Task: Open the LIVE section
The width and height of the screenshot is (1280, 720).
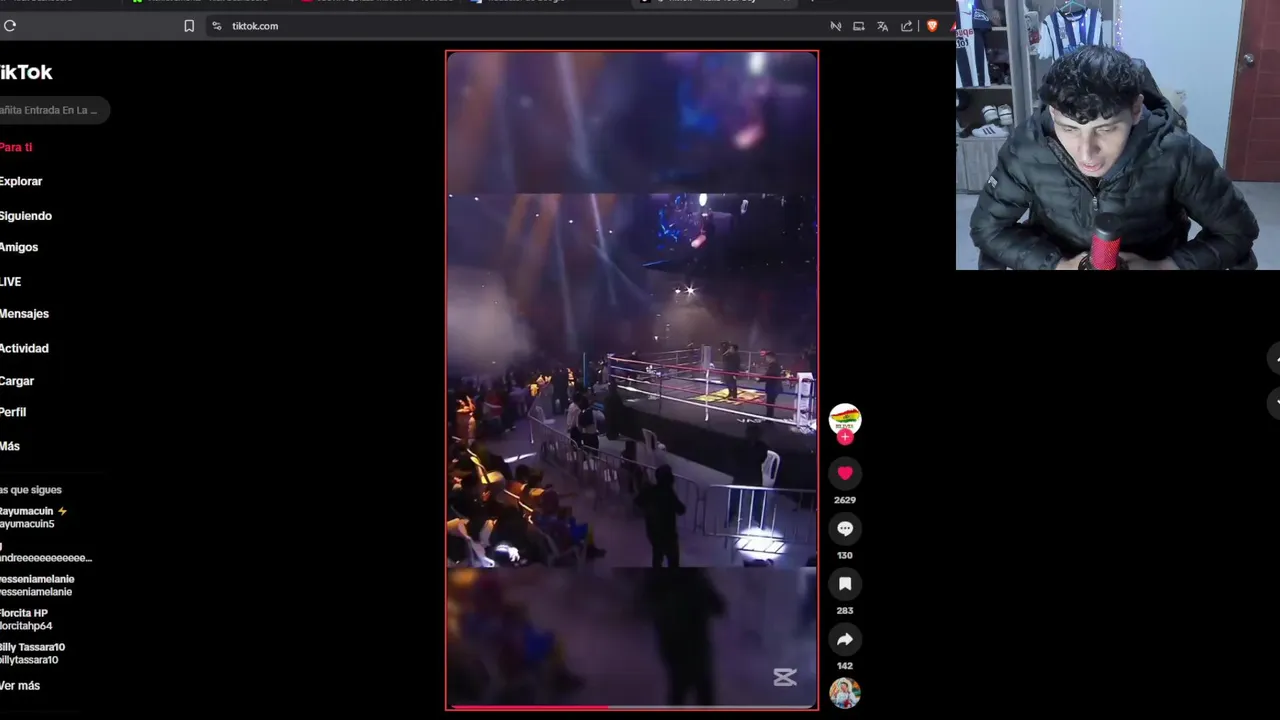Action: [x=11, y=282]
